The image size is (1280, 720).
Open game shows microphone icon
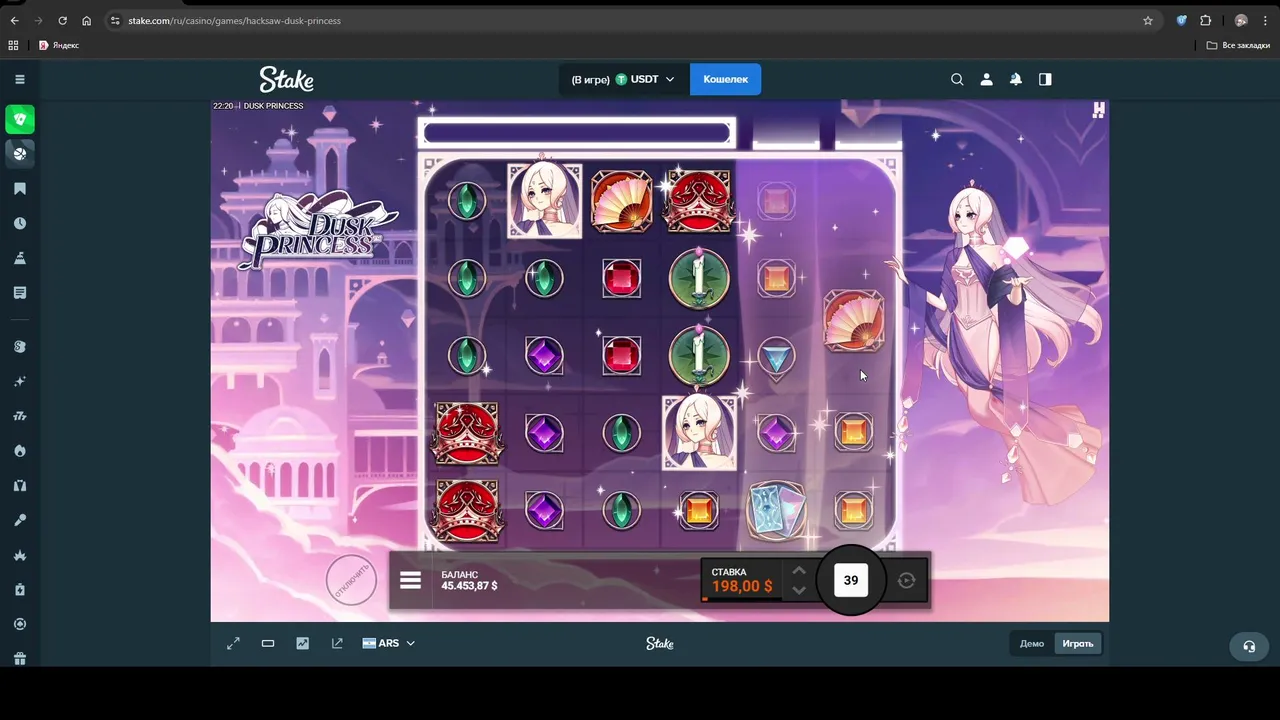point(19,520)
